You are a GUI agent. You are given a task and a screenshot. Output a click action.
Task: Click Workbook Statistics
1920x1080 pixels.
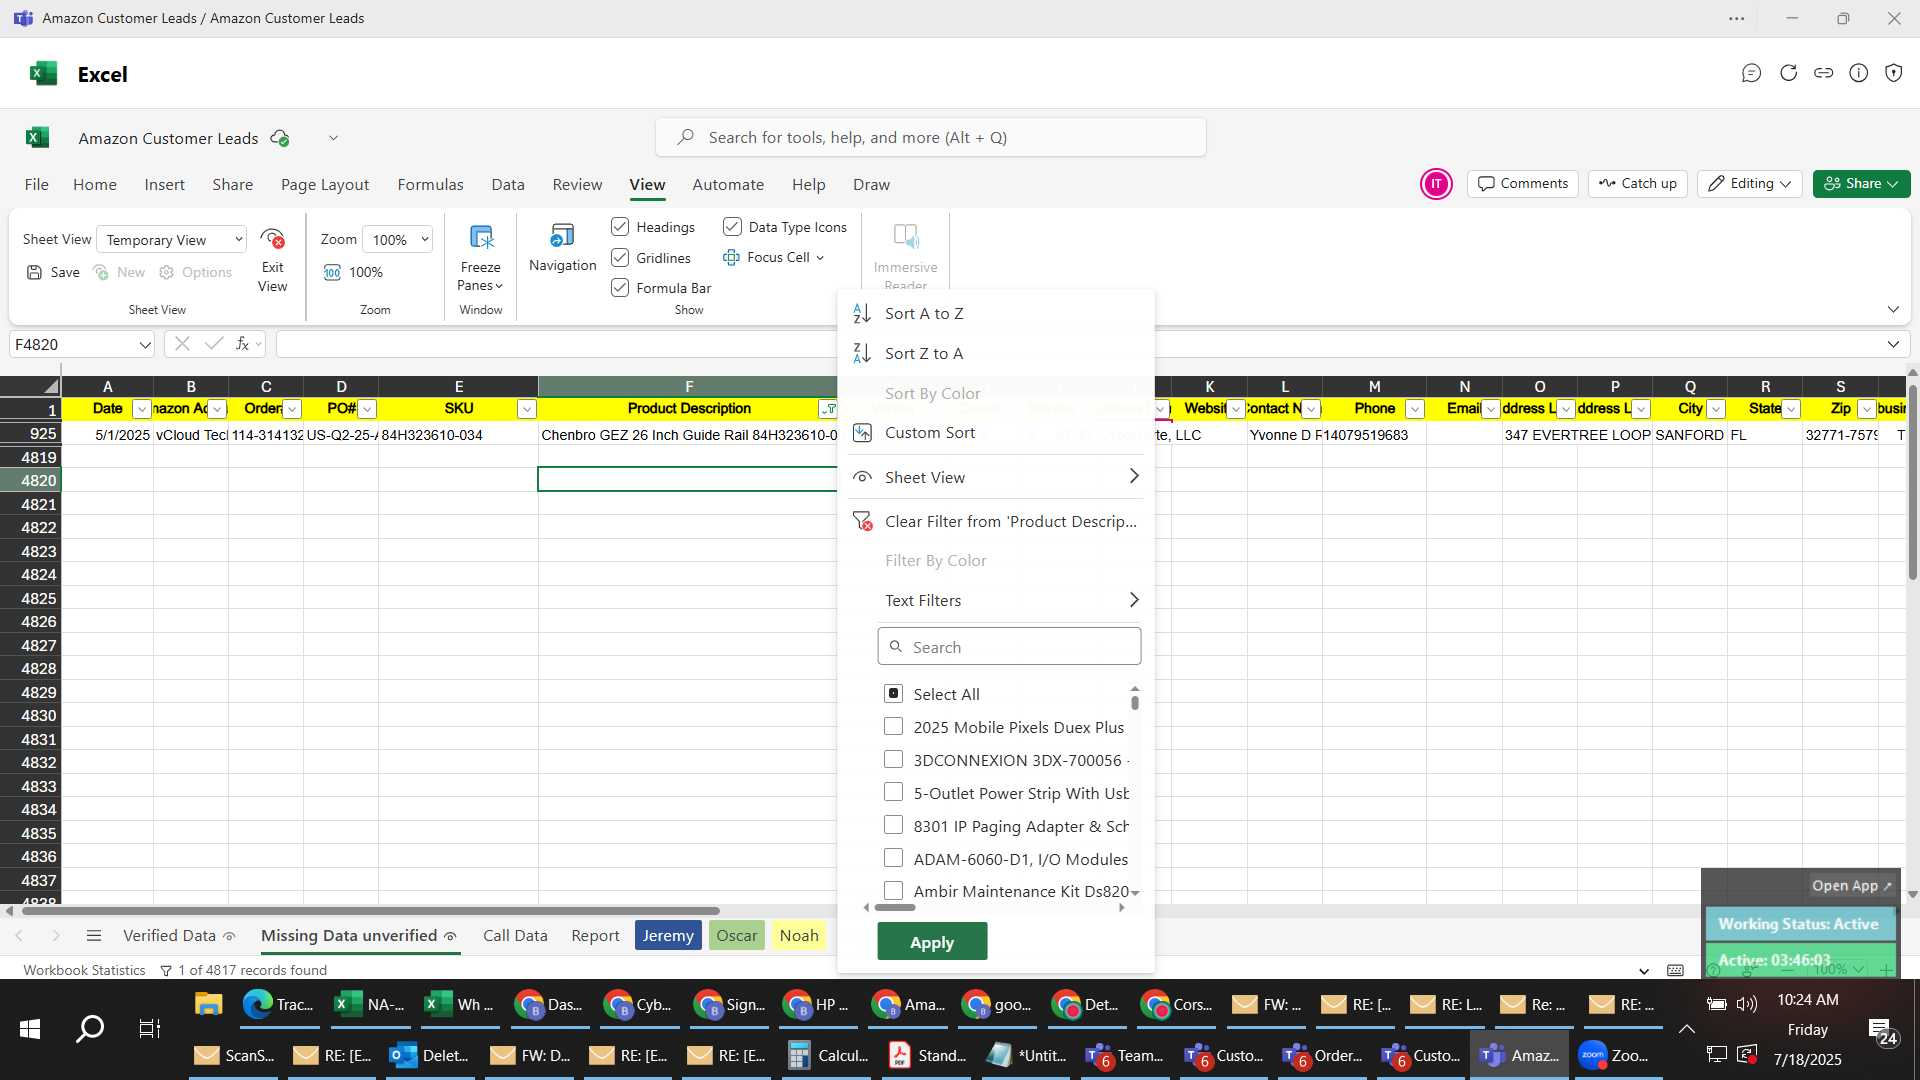[x=84, y=970]
